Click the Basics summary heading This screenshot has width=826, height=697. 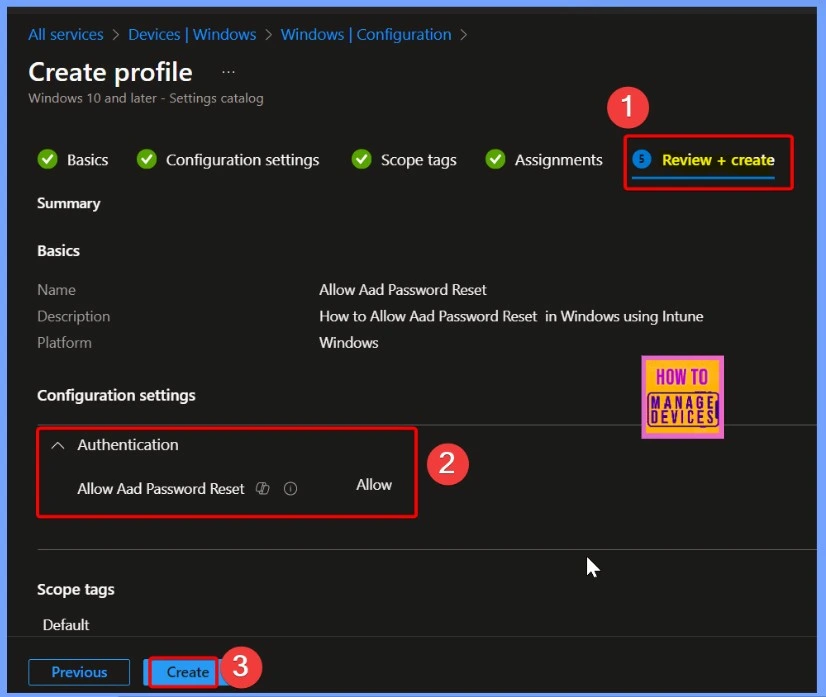pos(58,251)
